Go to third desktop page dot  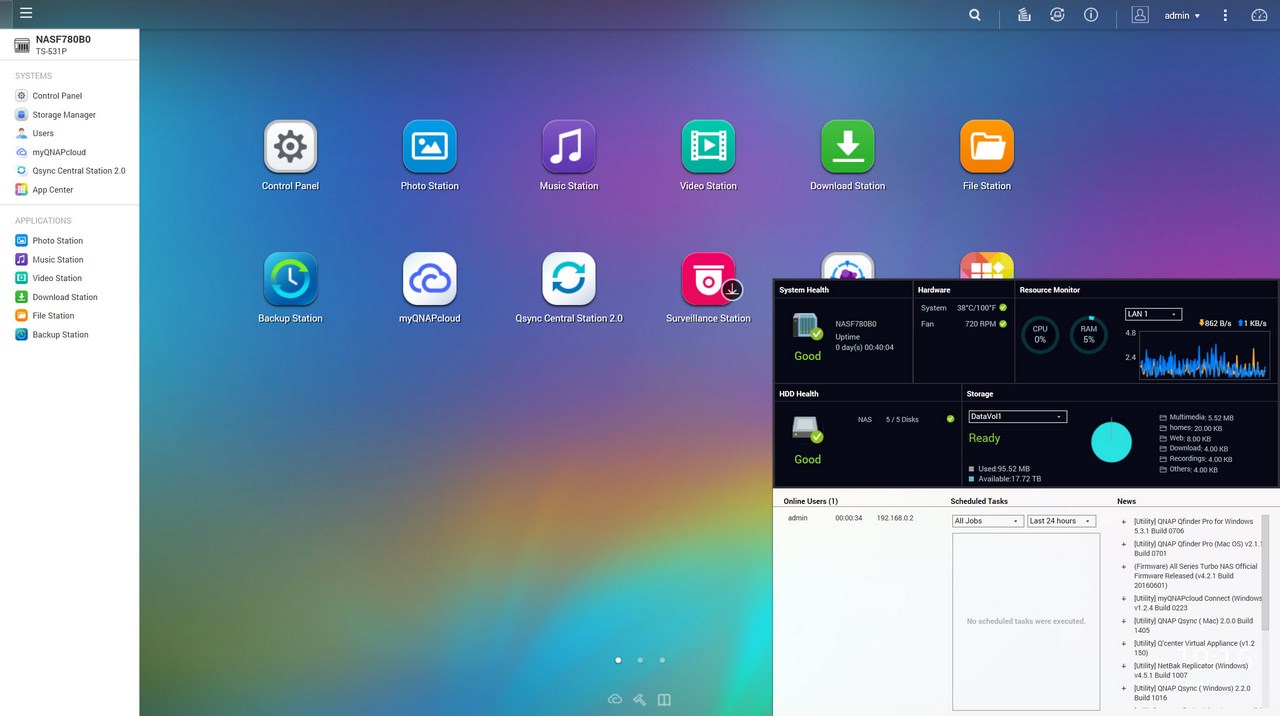coord(662,660)
